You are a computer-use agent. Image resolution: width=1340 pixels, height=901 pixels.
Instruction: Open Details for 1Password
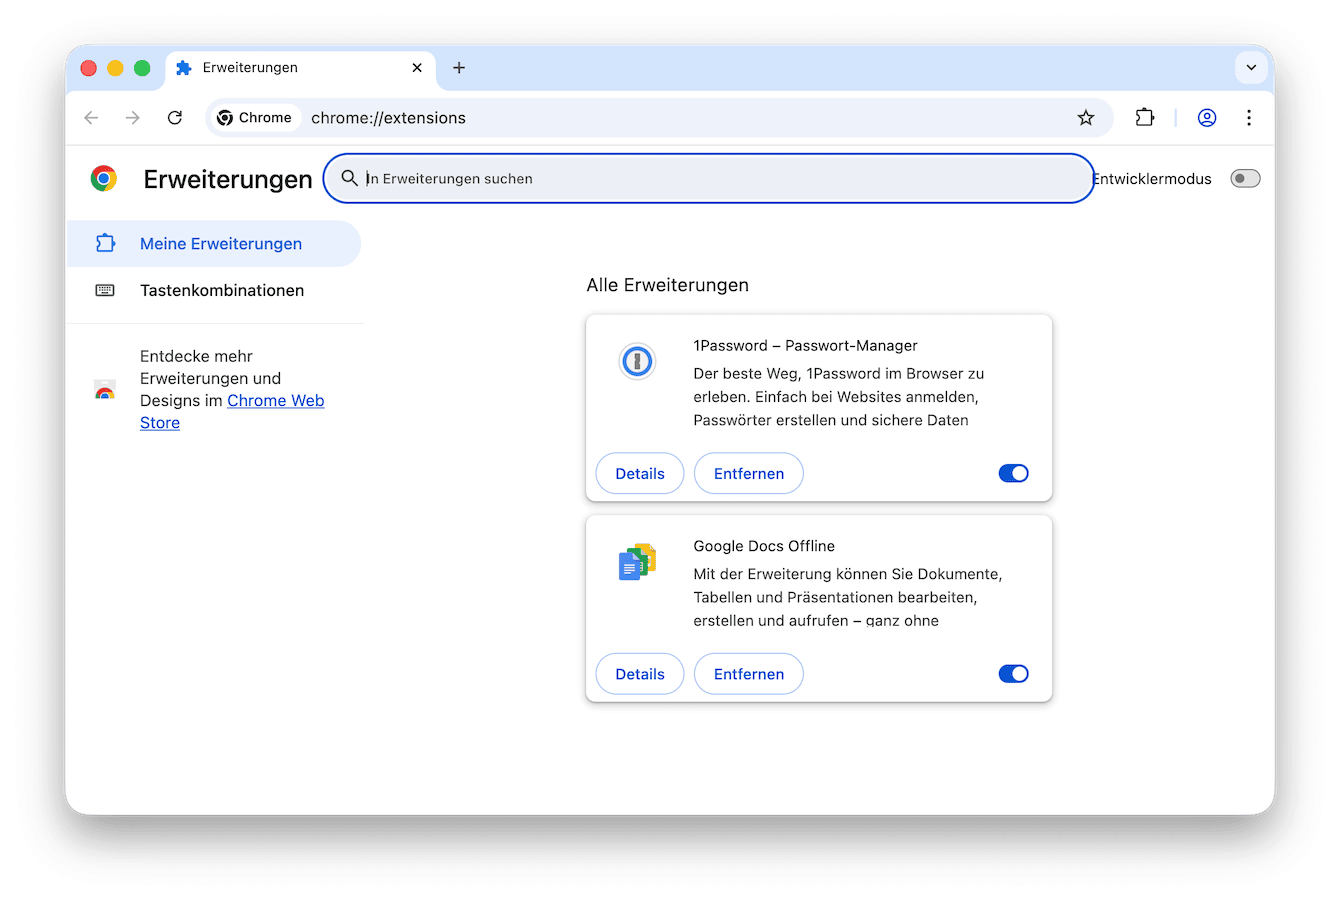tap(639, 473)
